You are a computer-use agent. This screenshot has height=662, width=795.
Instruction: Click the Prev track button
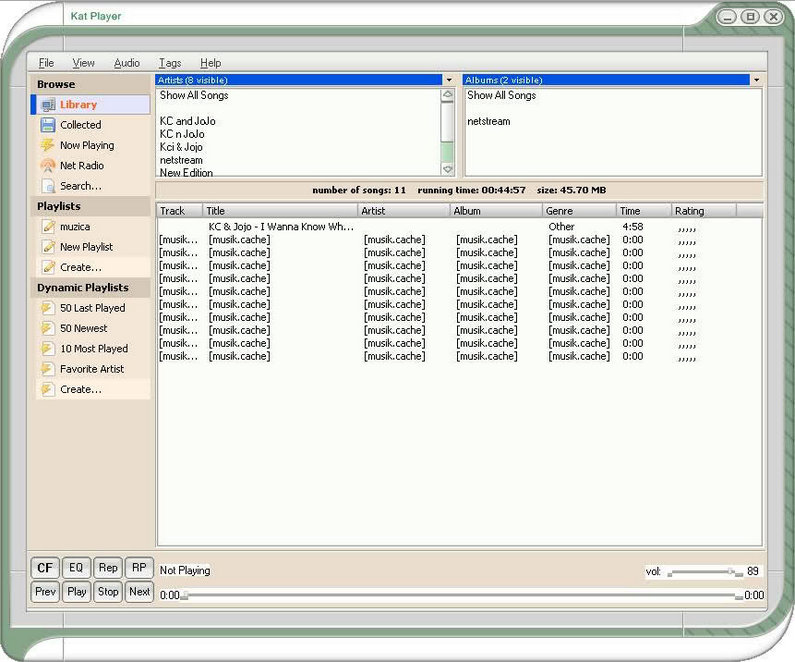45,592
